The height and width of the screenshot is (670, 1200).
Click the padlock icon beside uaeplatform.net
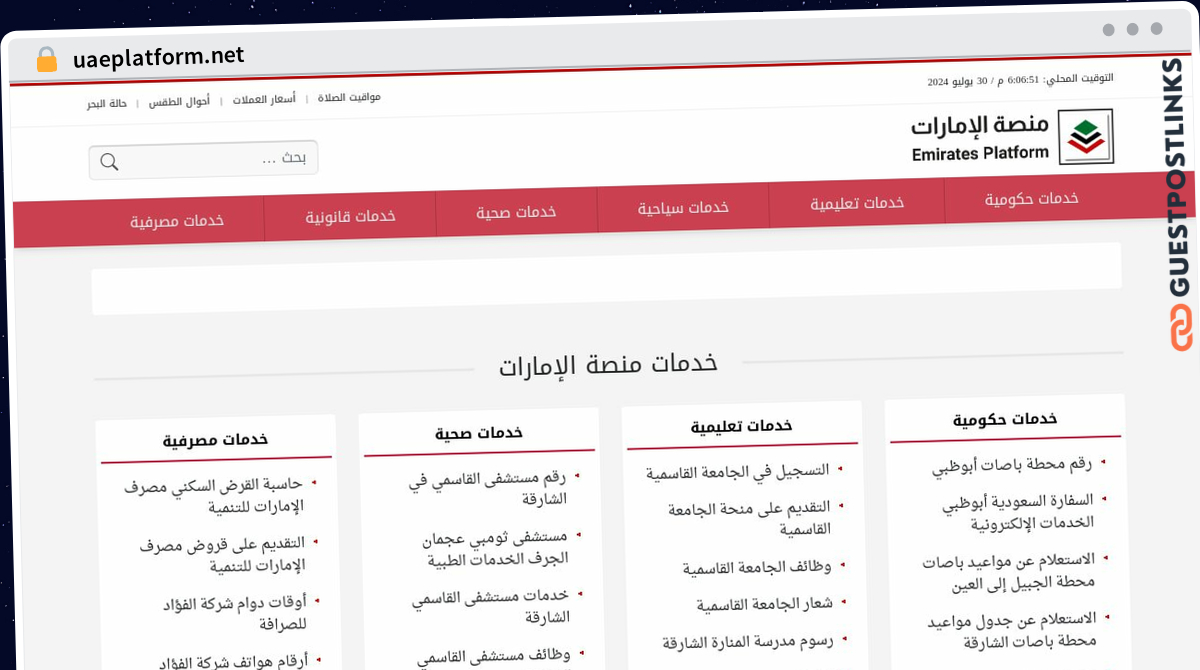pos(47,59)
